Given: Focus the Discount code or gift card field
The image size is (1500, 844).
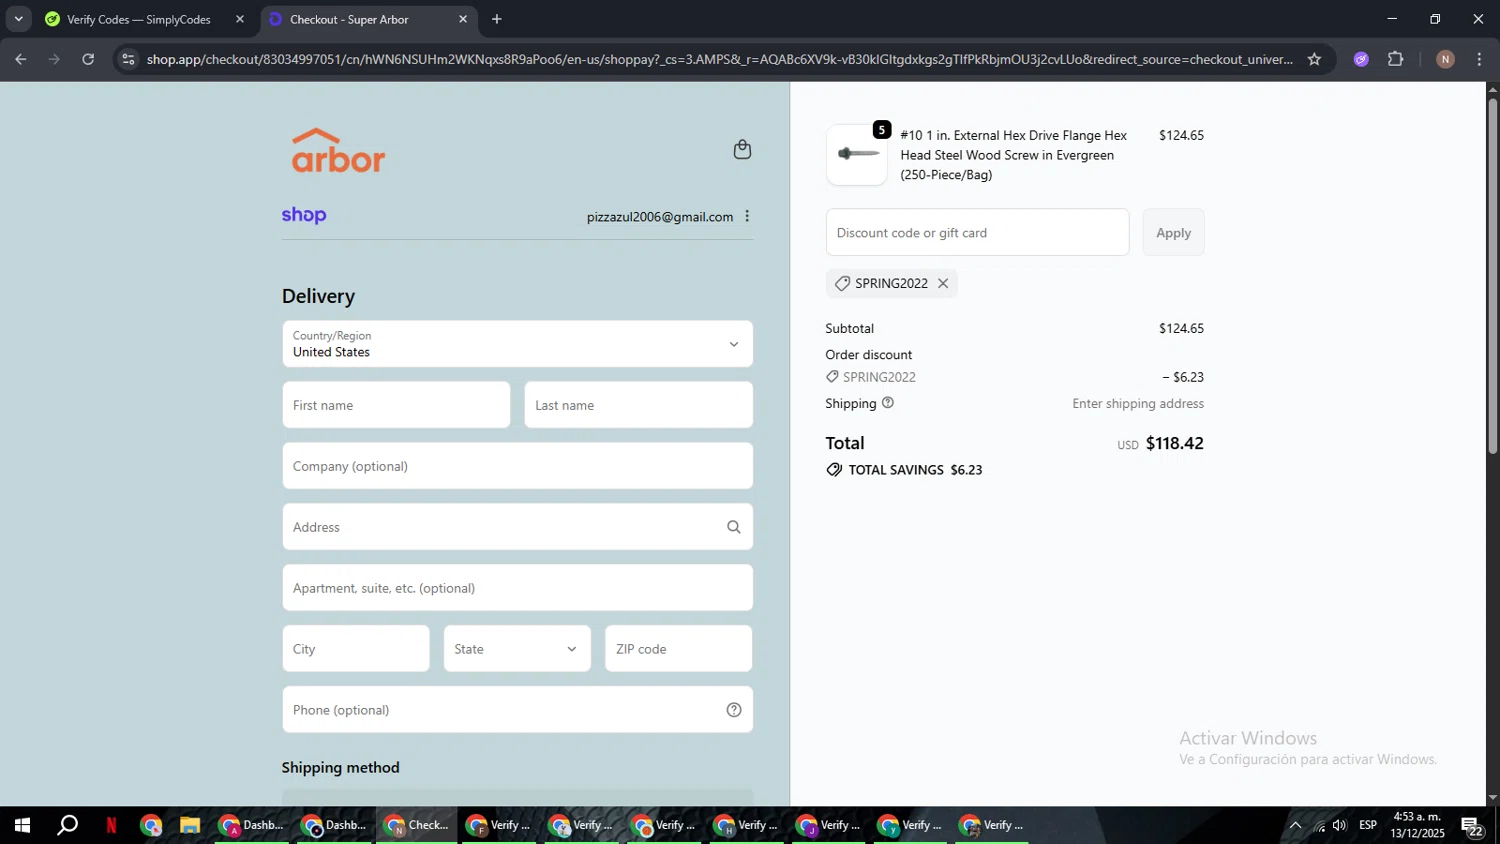Looking at the screenshot, I should 977,232.
